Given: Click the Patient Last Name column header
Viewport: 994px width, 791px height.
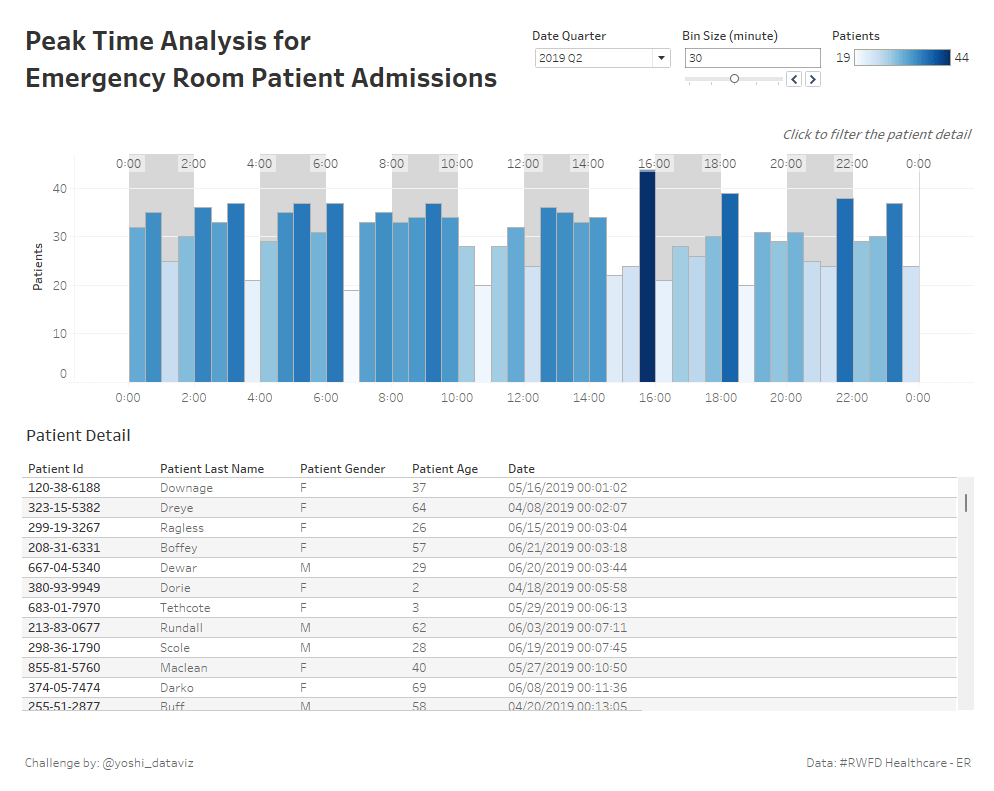Looking at the screenshot, I should pos(212,468).
